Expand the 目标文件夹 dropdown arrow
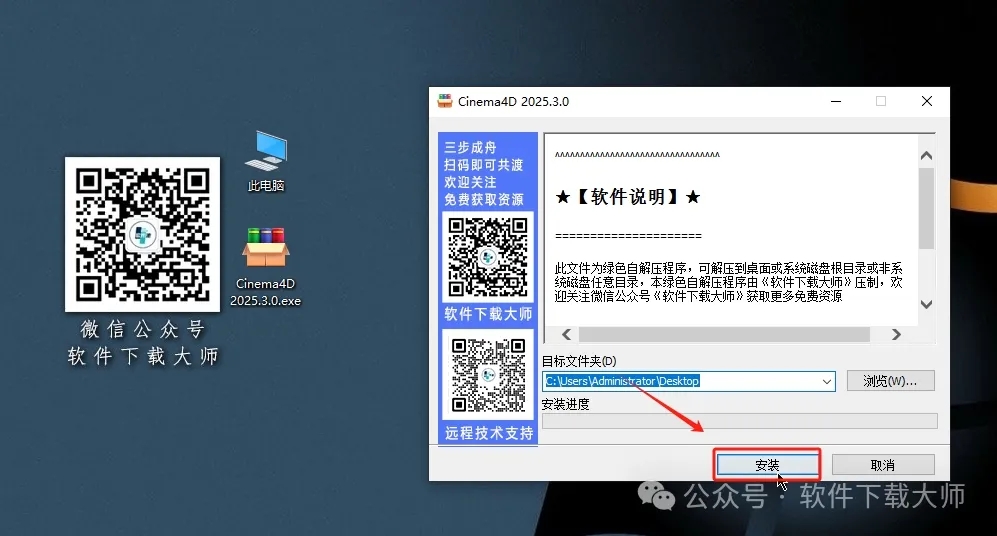 pyautogui.click(x=827, y=381)
